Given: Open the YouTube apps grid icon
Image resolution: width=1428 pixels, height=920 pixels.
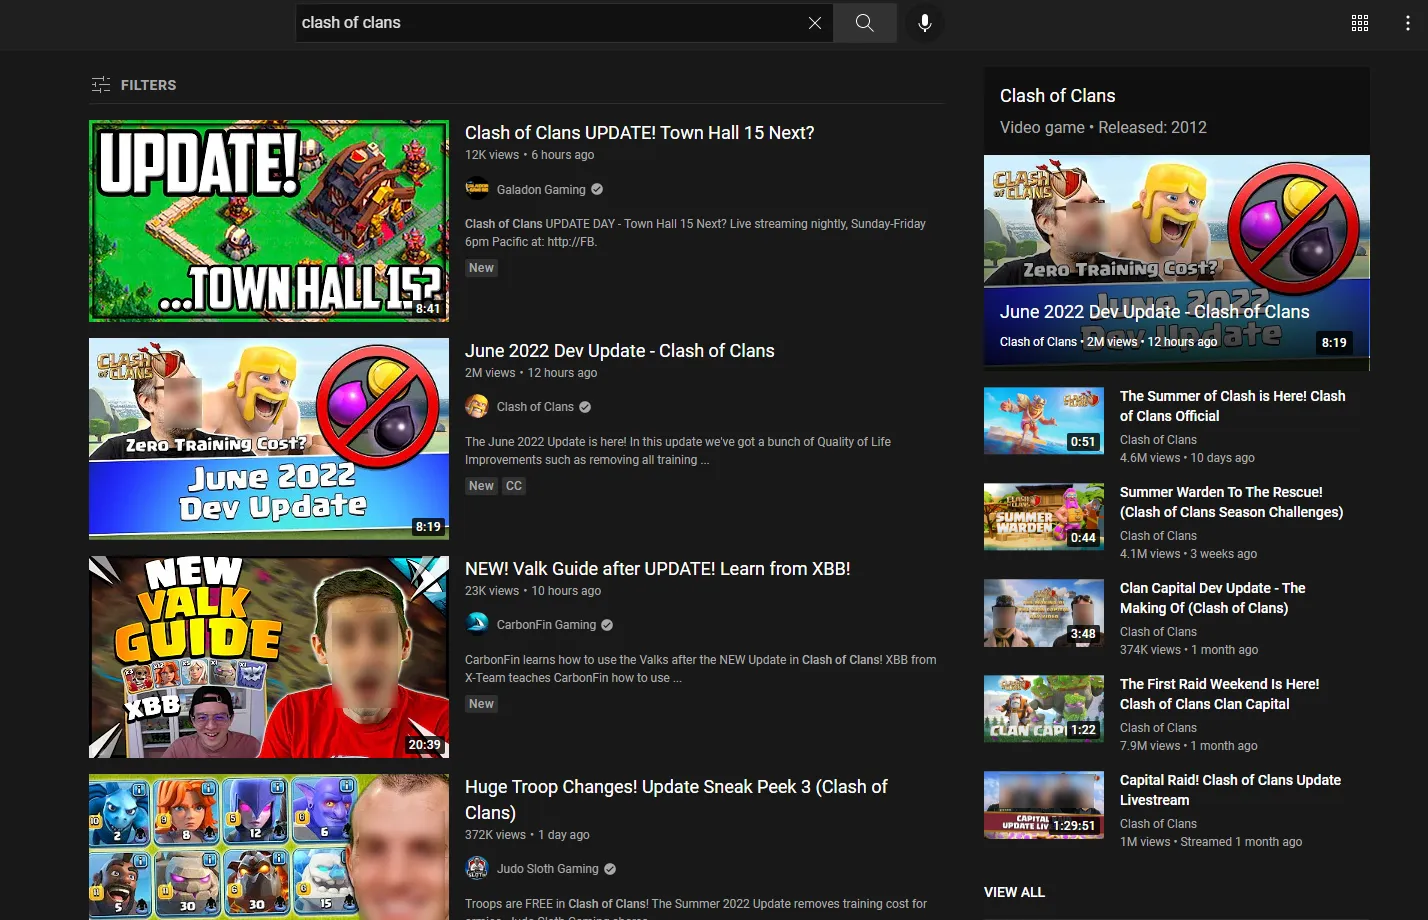Looking at the screenshot, I should coord(1360,23).
